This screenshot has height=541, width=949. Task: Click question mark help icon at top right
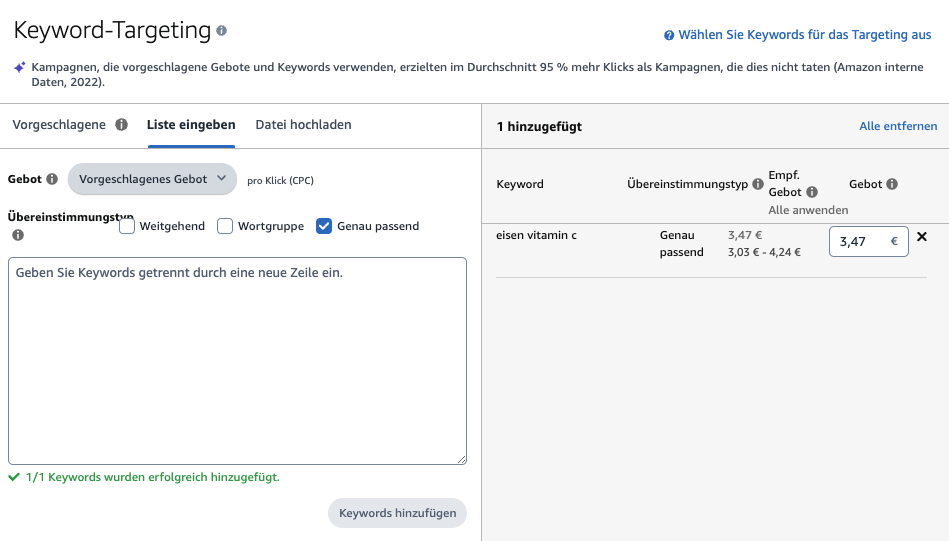(669, 35)
